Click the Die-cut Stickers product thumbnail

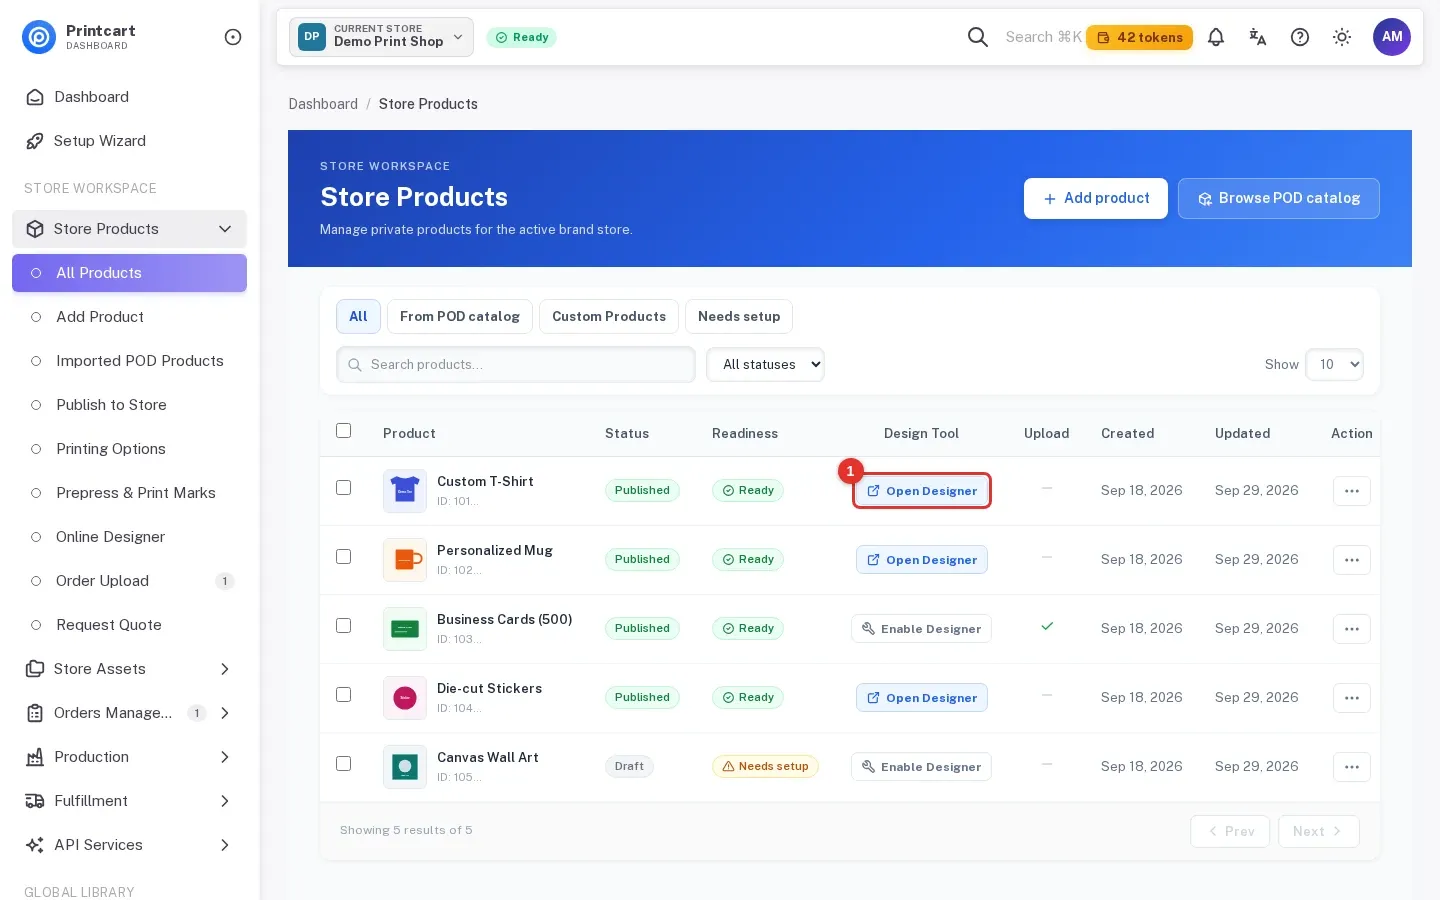coord(405,698)
